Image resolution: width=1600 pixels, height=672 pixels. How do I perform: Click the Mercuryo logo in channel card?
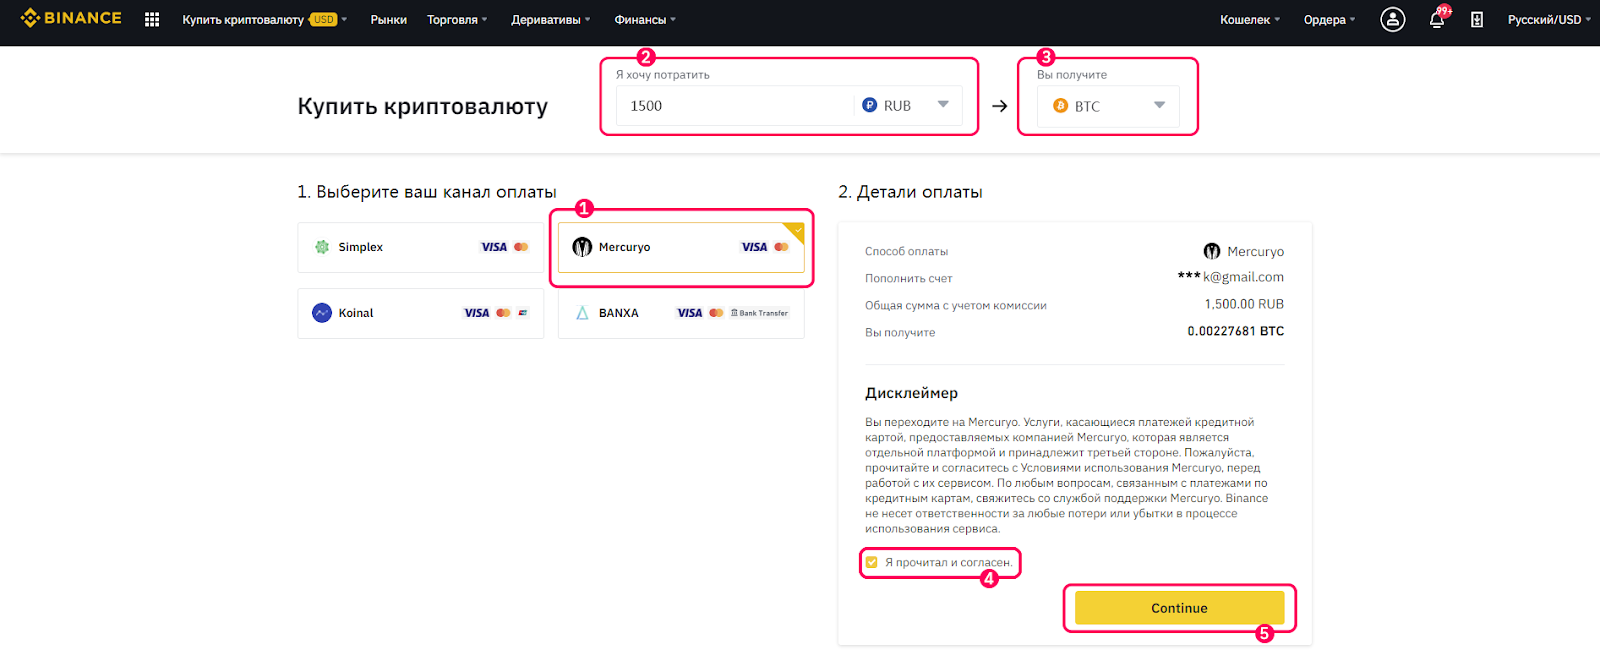coord(582,247)
